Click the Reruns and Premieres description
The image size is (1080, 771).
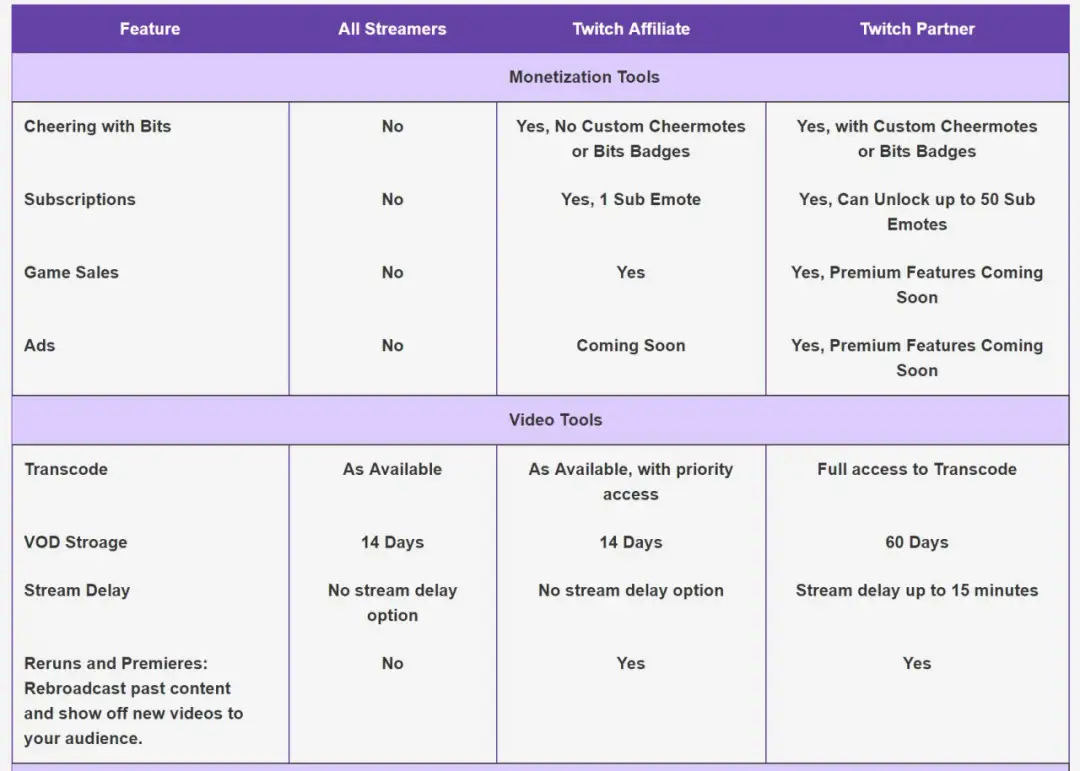coord(134,701)
